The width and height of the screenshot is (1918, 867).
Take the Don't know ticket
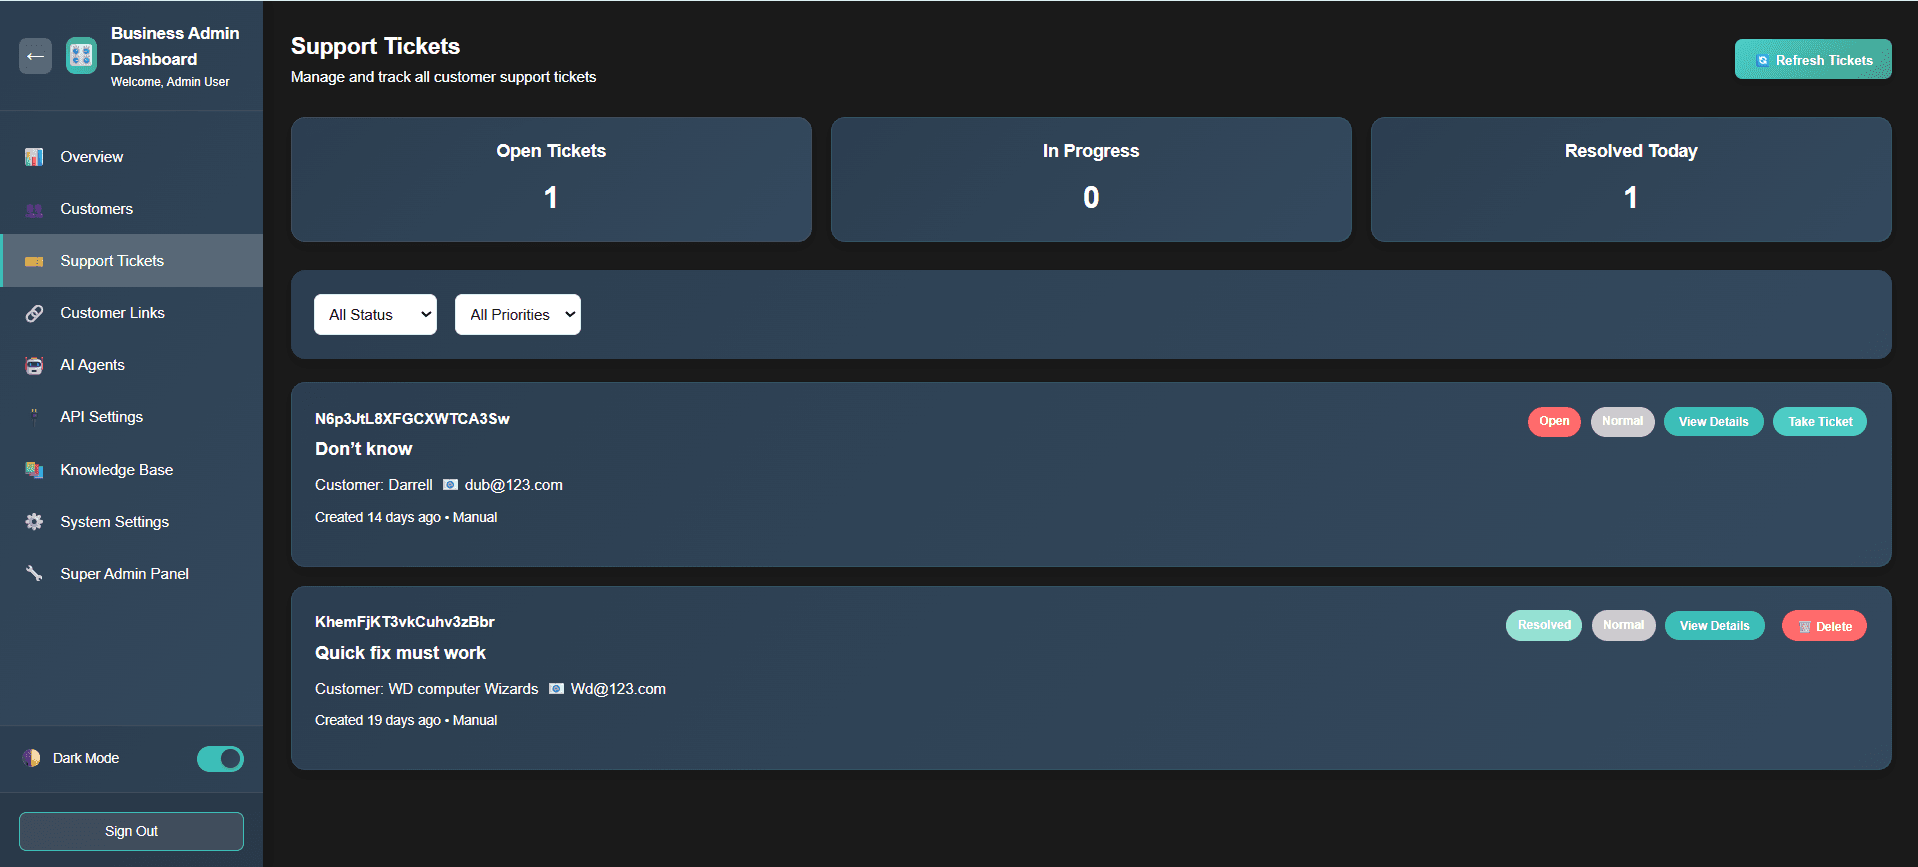[x=1819, y=422]
